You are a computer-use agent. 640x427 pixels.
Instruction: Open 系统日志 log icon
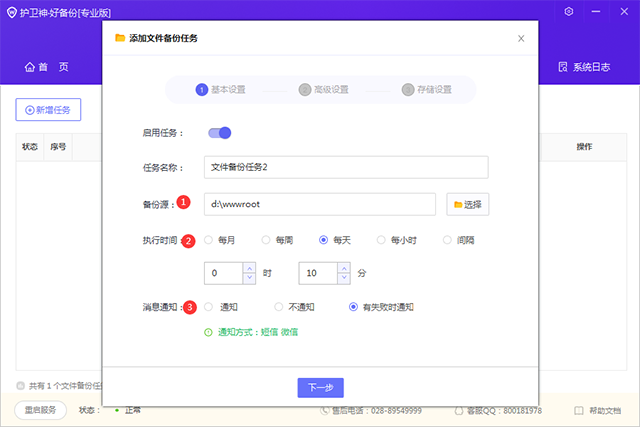pos(563,67)
